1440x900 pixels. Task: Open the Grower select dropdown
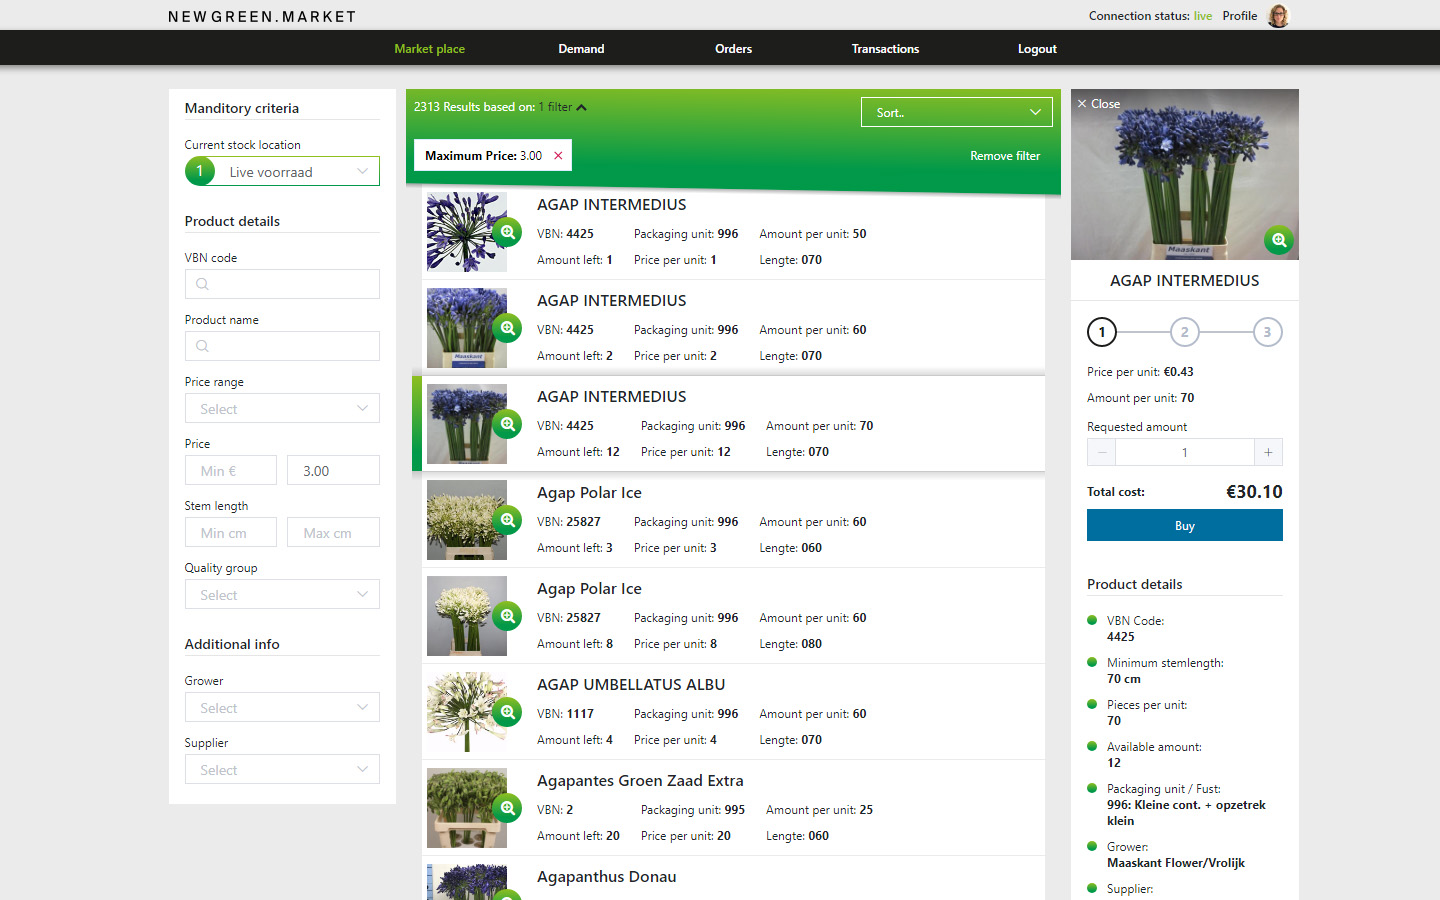(282, 707)
